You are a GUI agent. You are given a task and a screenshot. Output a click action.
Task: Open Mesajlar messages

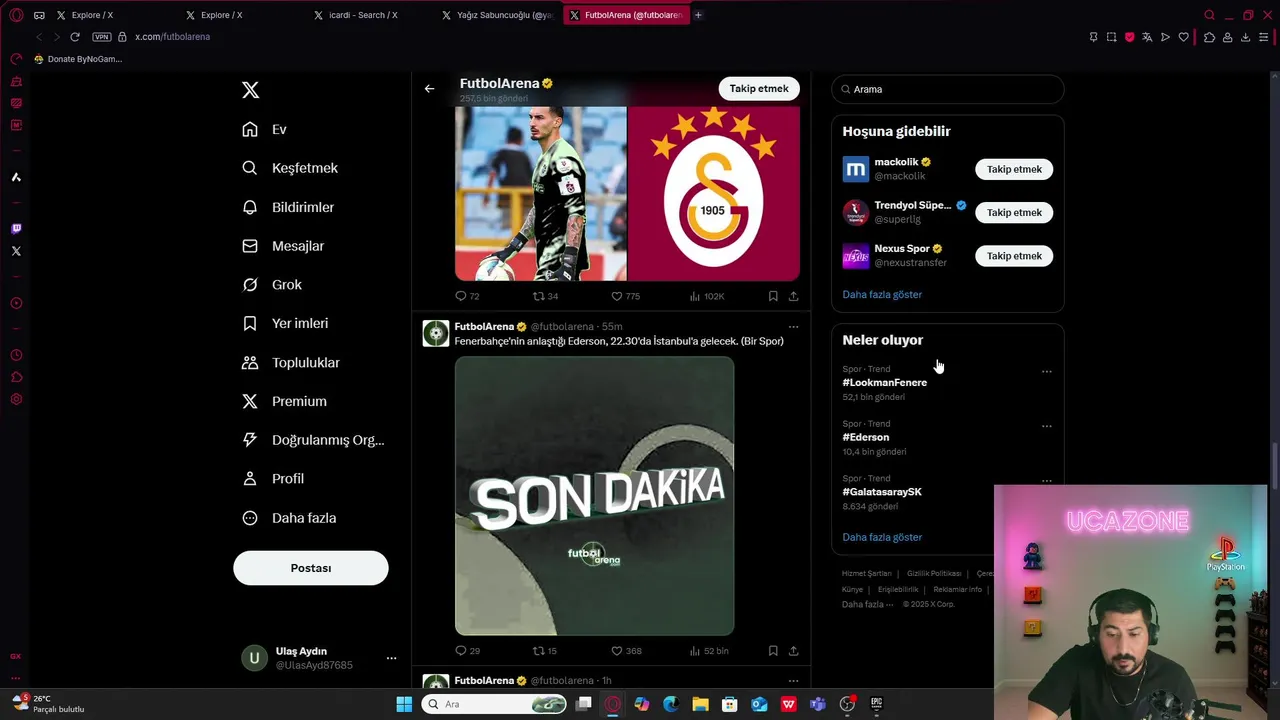coord(283,246)
